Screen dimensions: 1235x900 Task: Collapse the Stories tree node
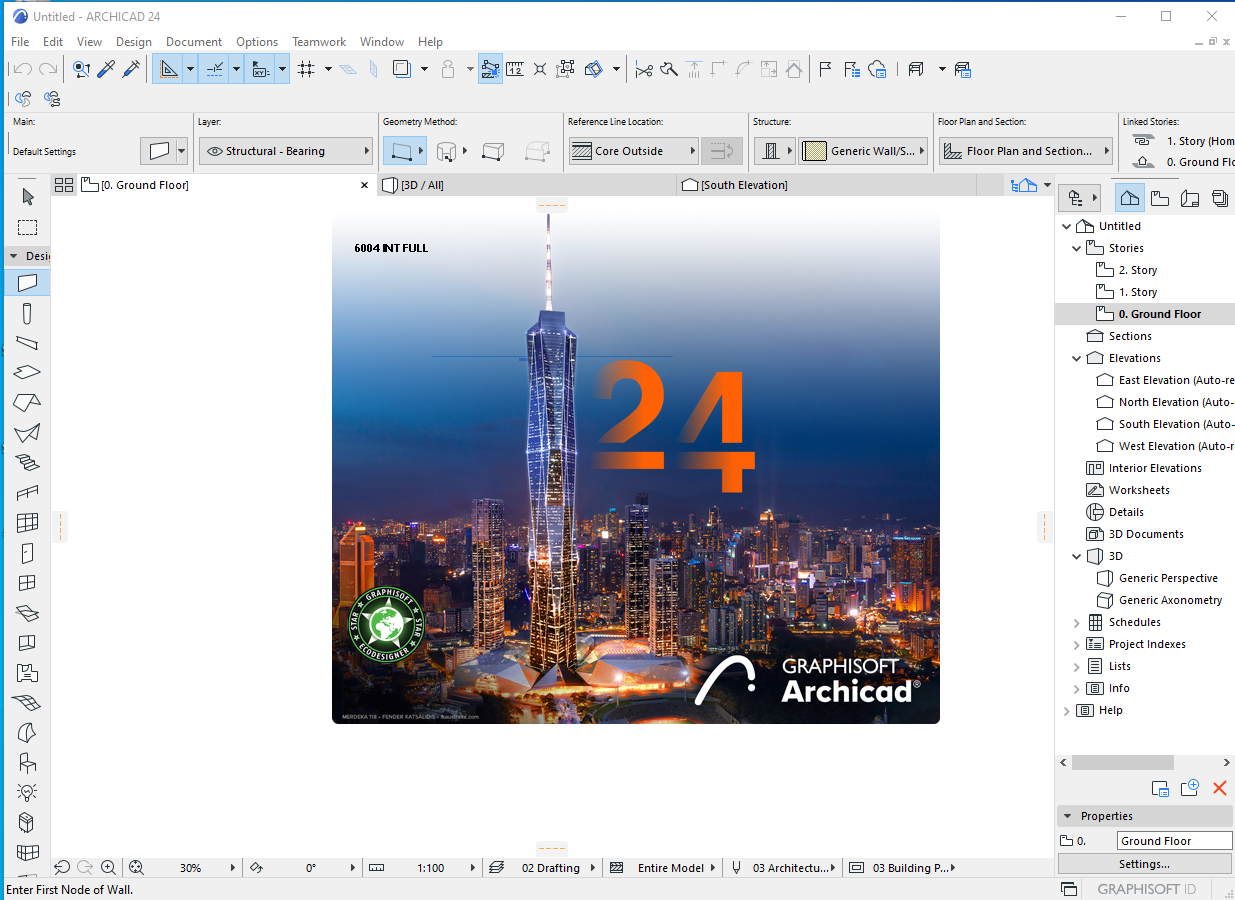point(1077,248)
